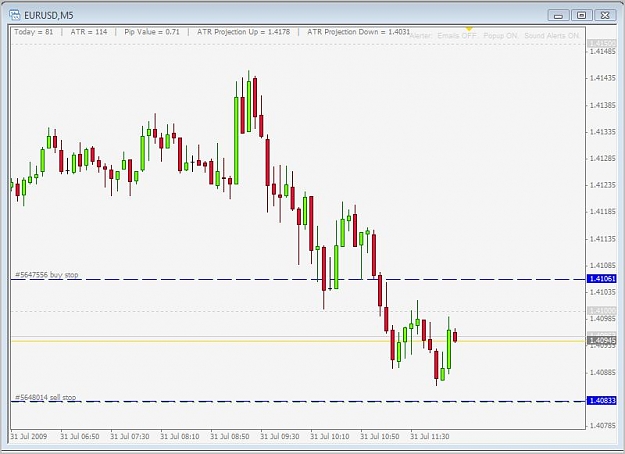625x454 pixels.
Task: Click the 'Pip Value = 0.71' text
Action: tap(152, 32)
